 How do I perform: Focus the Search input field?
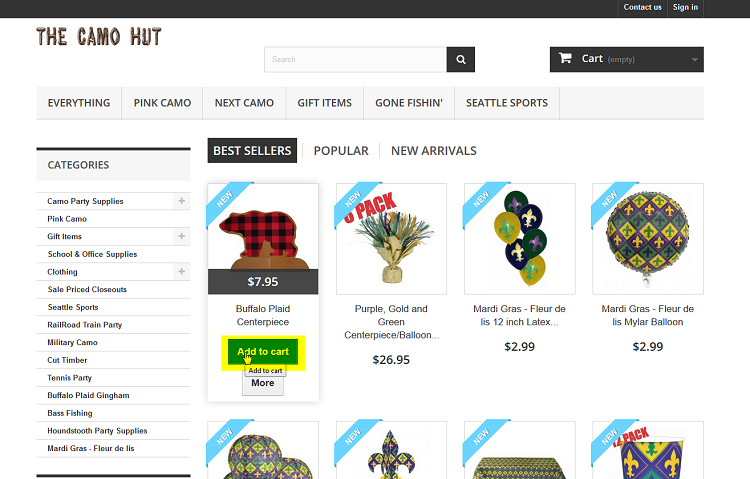(355, 59)
